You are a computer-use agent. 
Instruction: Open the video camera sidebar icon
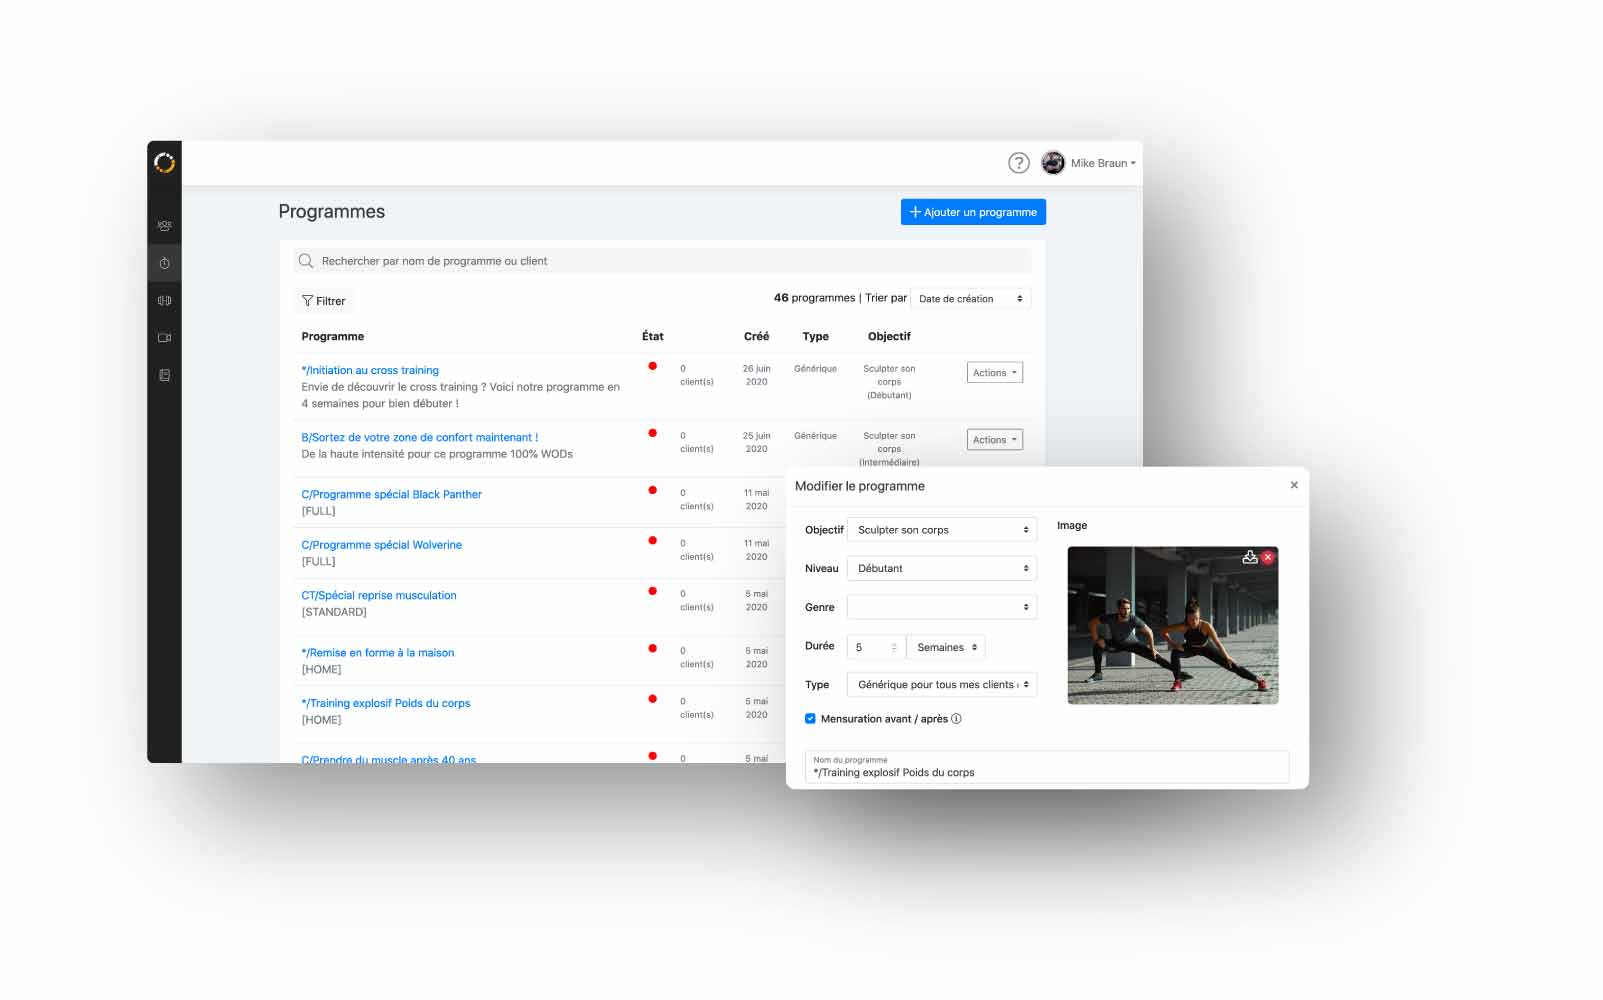(x=164, y=338)
